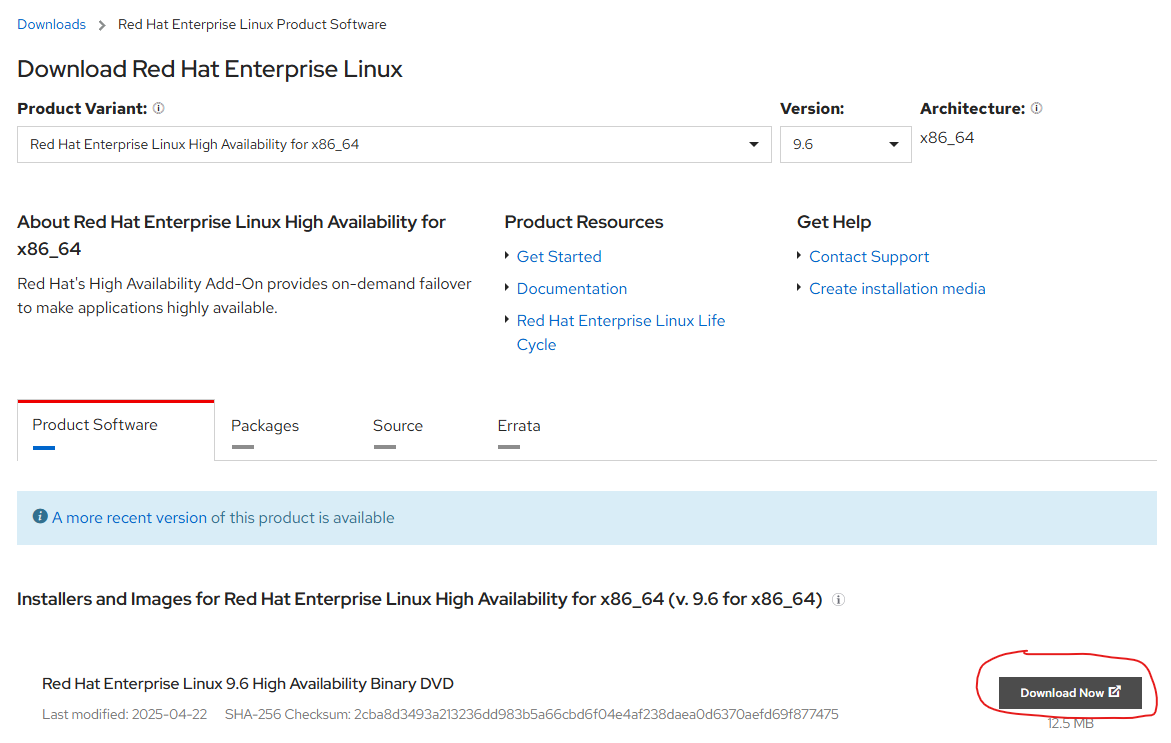Viewport: 1171px width, 743px height.
Task: Expand the Version 9.6 dropdown
Action: pyautogui.click(x=845, y=144)
